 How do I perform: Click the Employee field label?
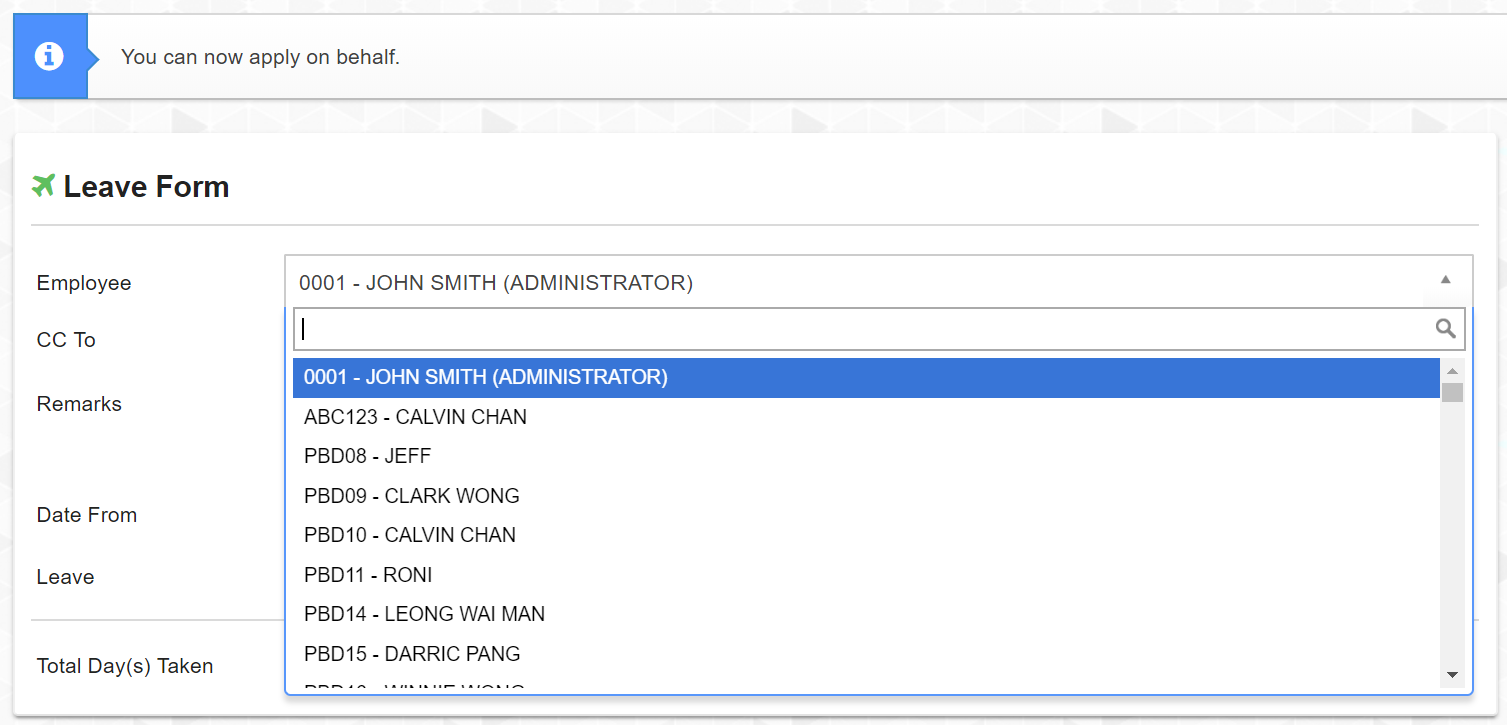point(84,283)
